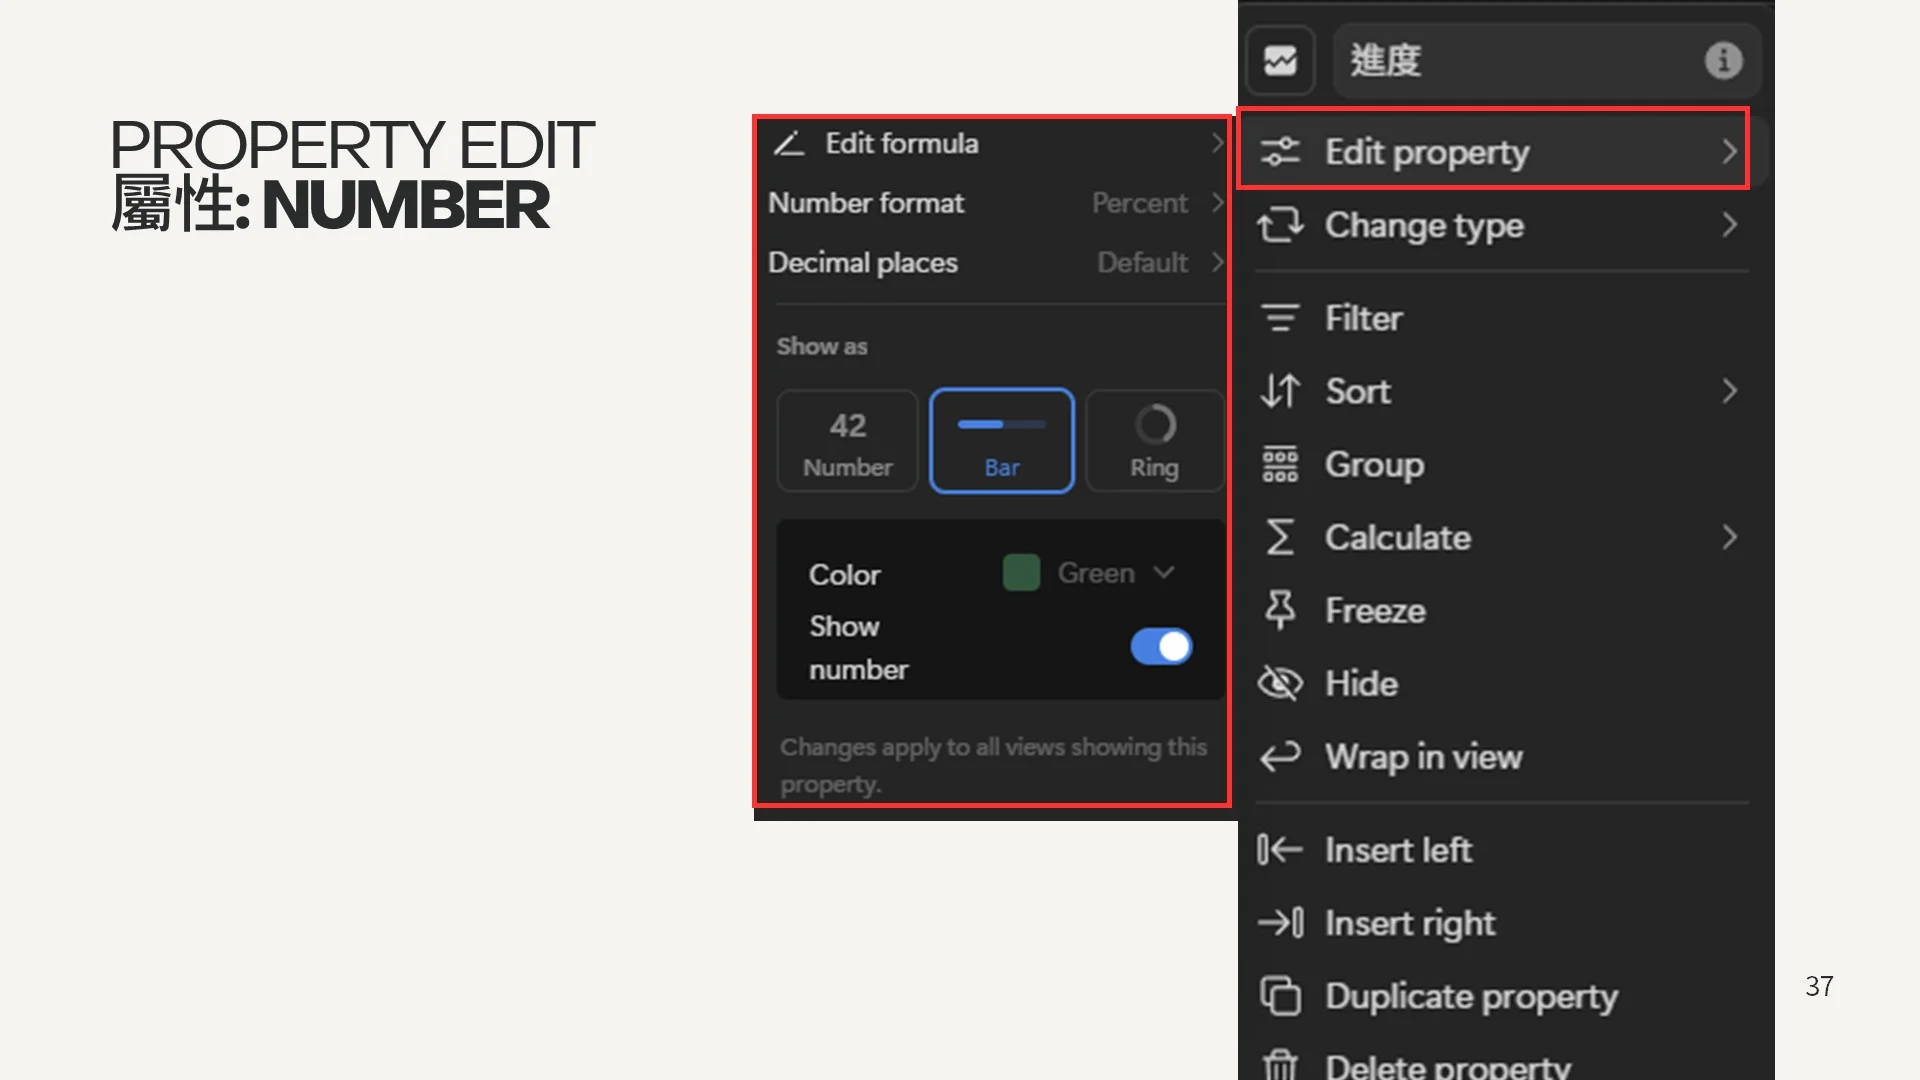Click the Group grid icon
Screen dimensions: 1920x1080
tap(1280, 464)
